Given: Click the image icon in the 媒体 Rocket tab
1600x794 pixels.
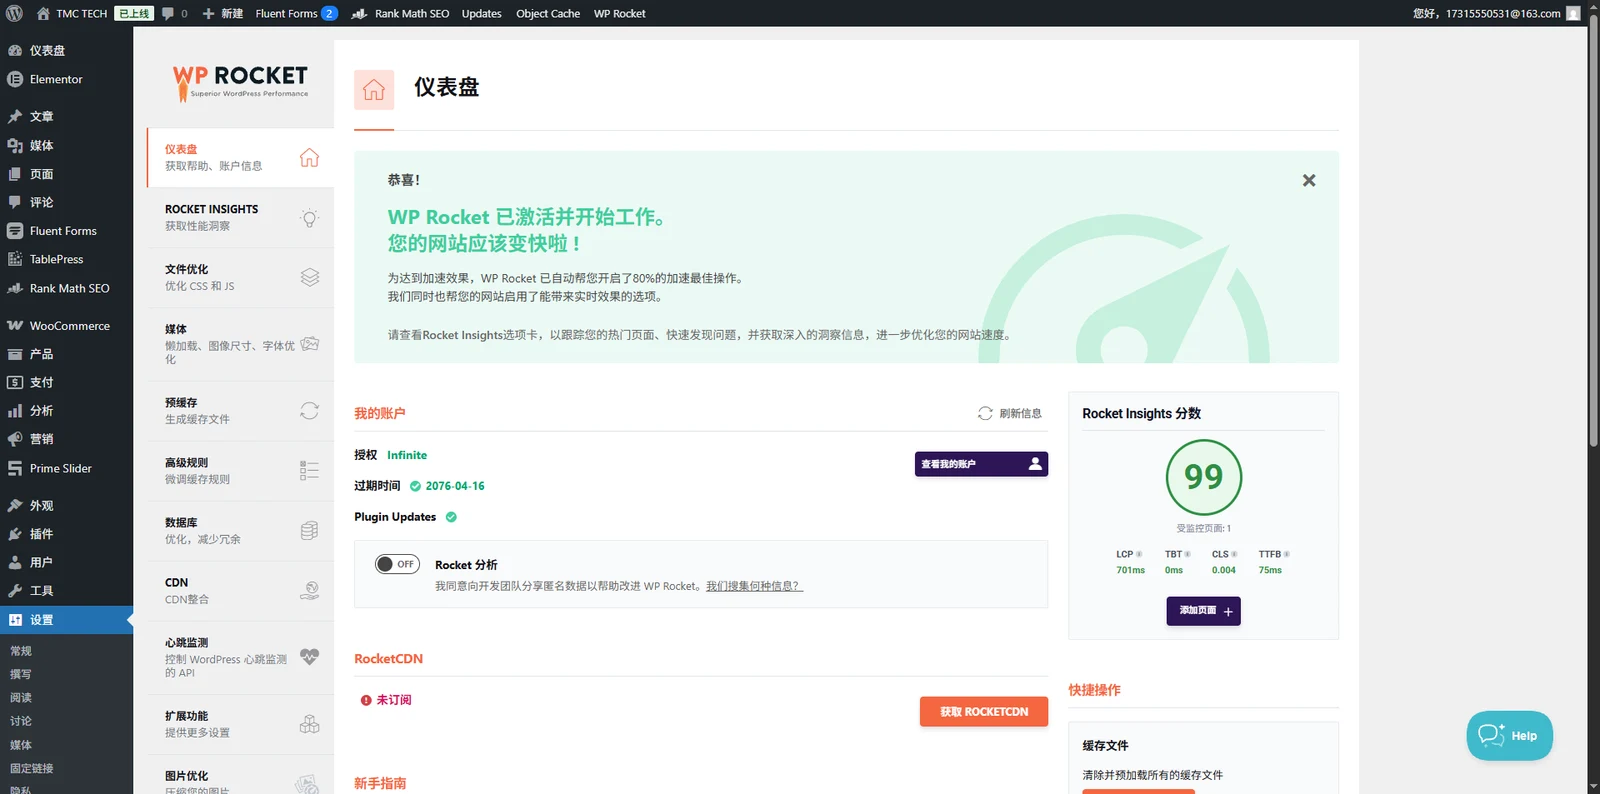Looking at the screenshot, I should coord(310,344).
